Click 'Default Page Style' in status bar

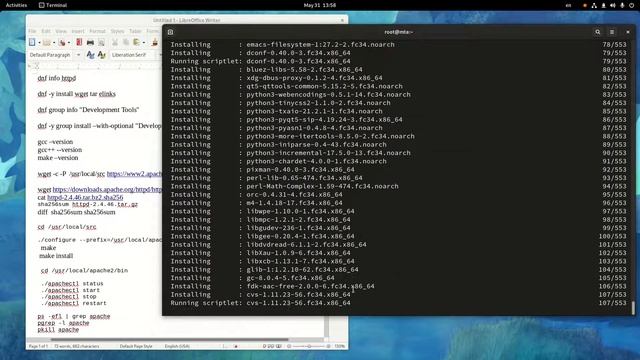(x=136, y=346)
